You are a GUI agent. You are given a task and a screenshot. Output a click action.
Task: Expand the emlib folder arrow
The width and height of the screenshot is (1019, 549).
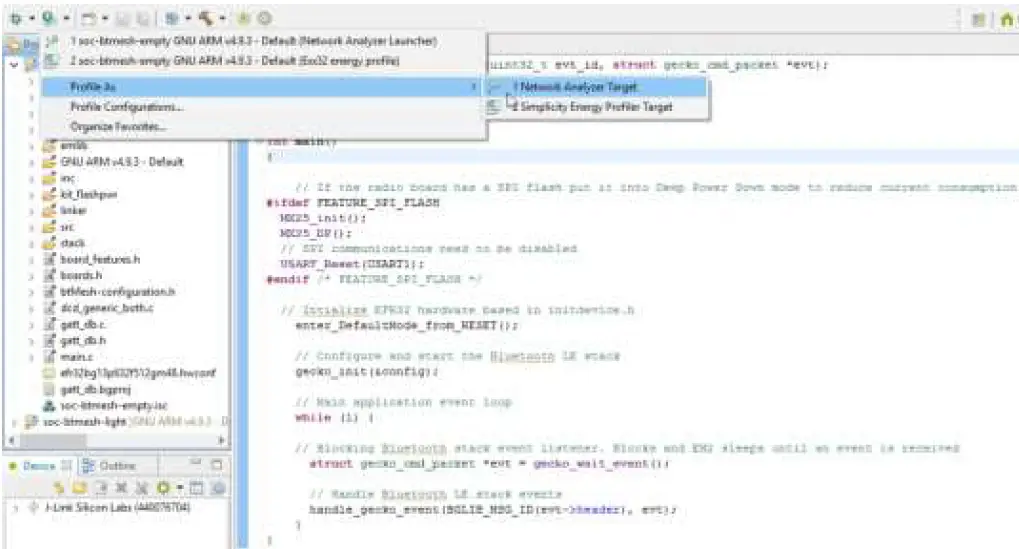pyautogui.click(x=31, y=146)
